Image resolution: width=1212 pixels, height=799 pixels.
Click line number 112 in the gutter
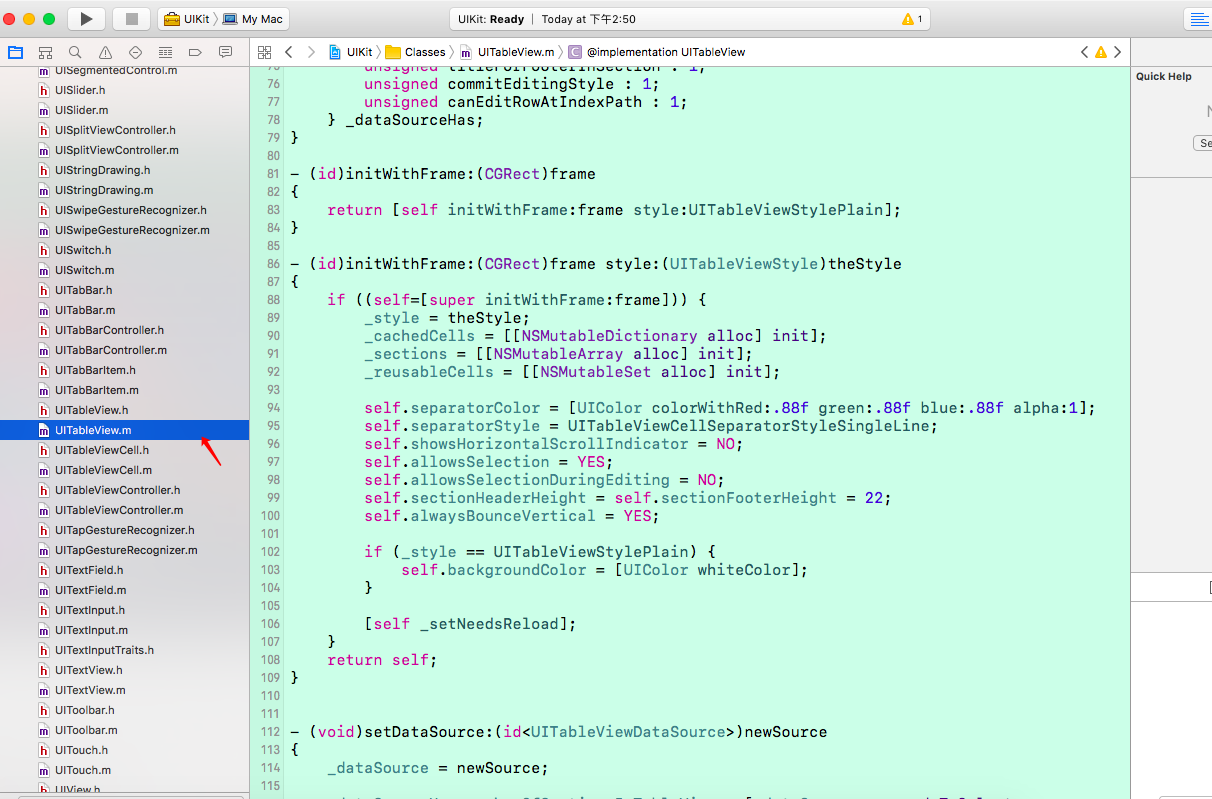[x=271, y=732]
